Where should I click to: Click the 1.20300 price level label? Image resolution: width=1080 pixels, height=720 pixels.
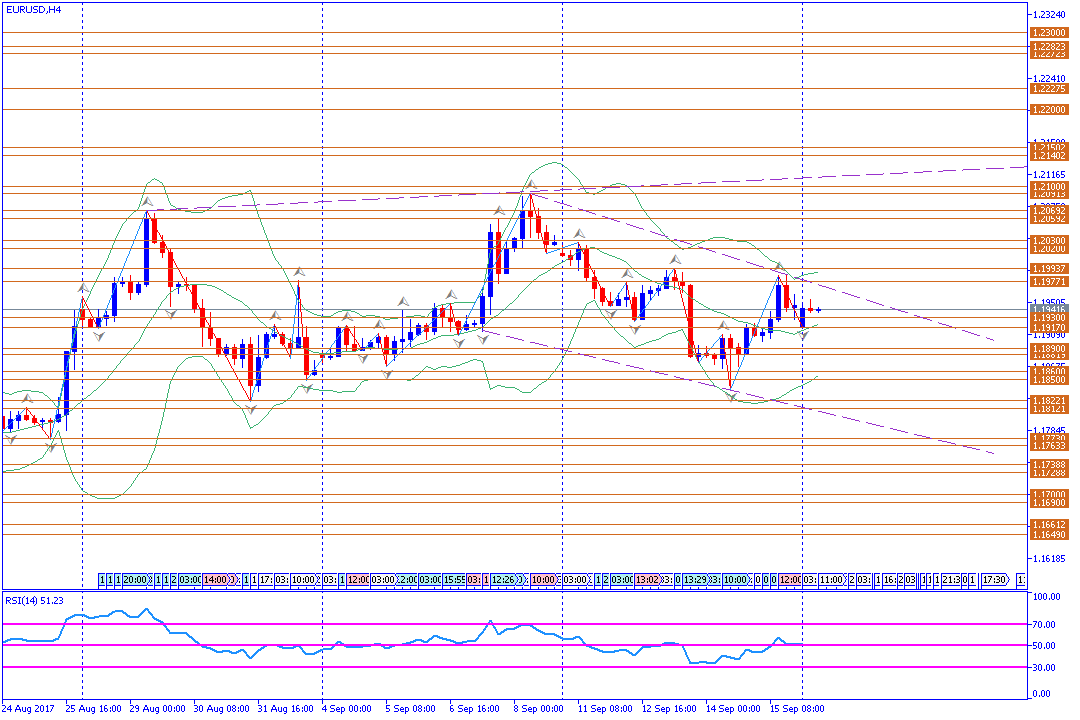click(1049, 240)
